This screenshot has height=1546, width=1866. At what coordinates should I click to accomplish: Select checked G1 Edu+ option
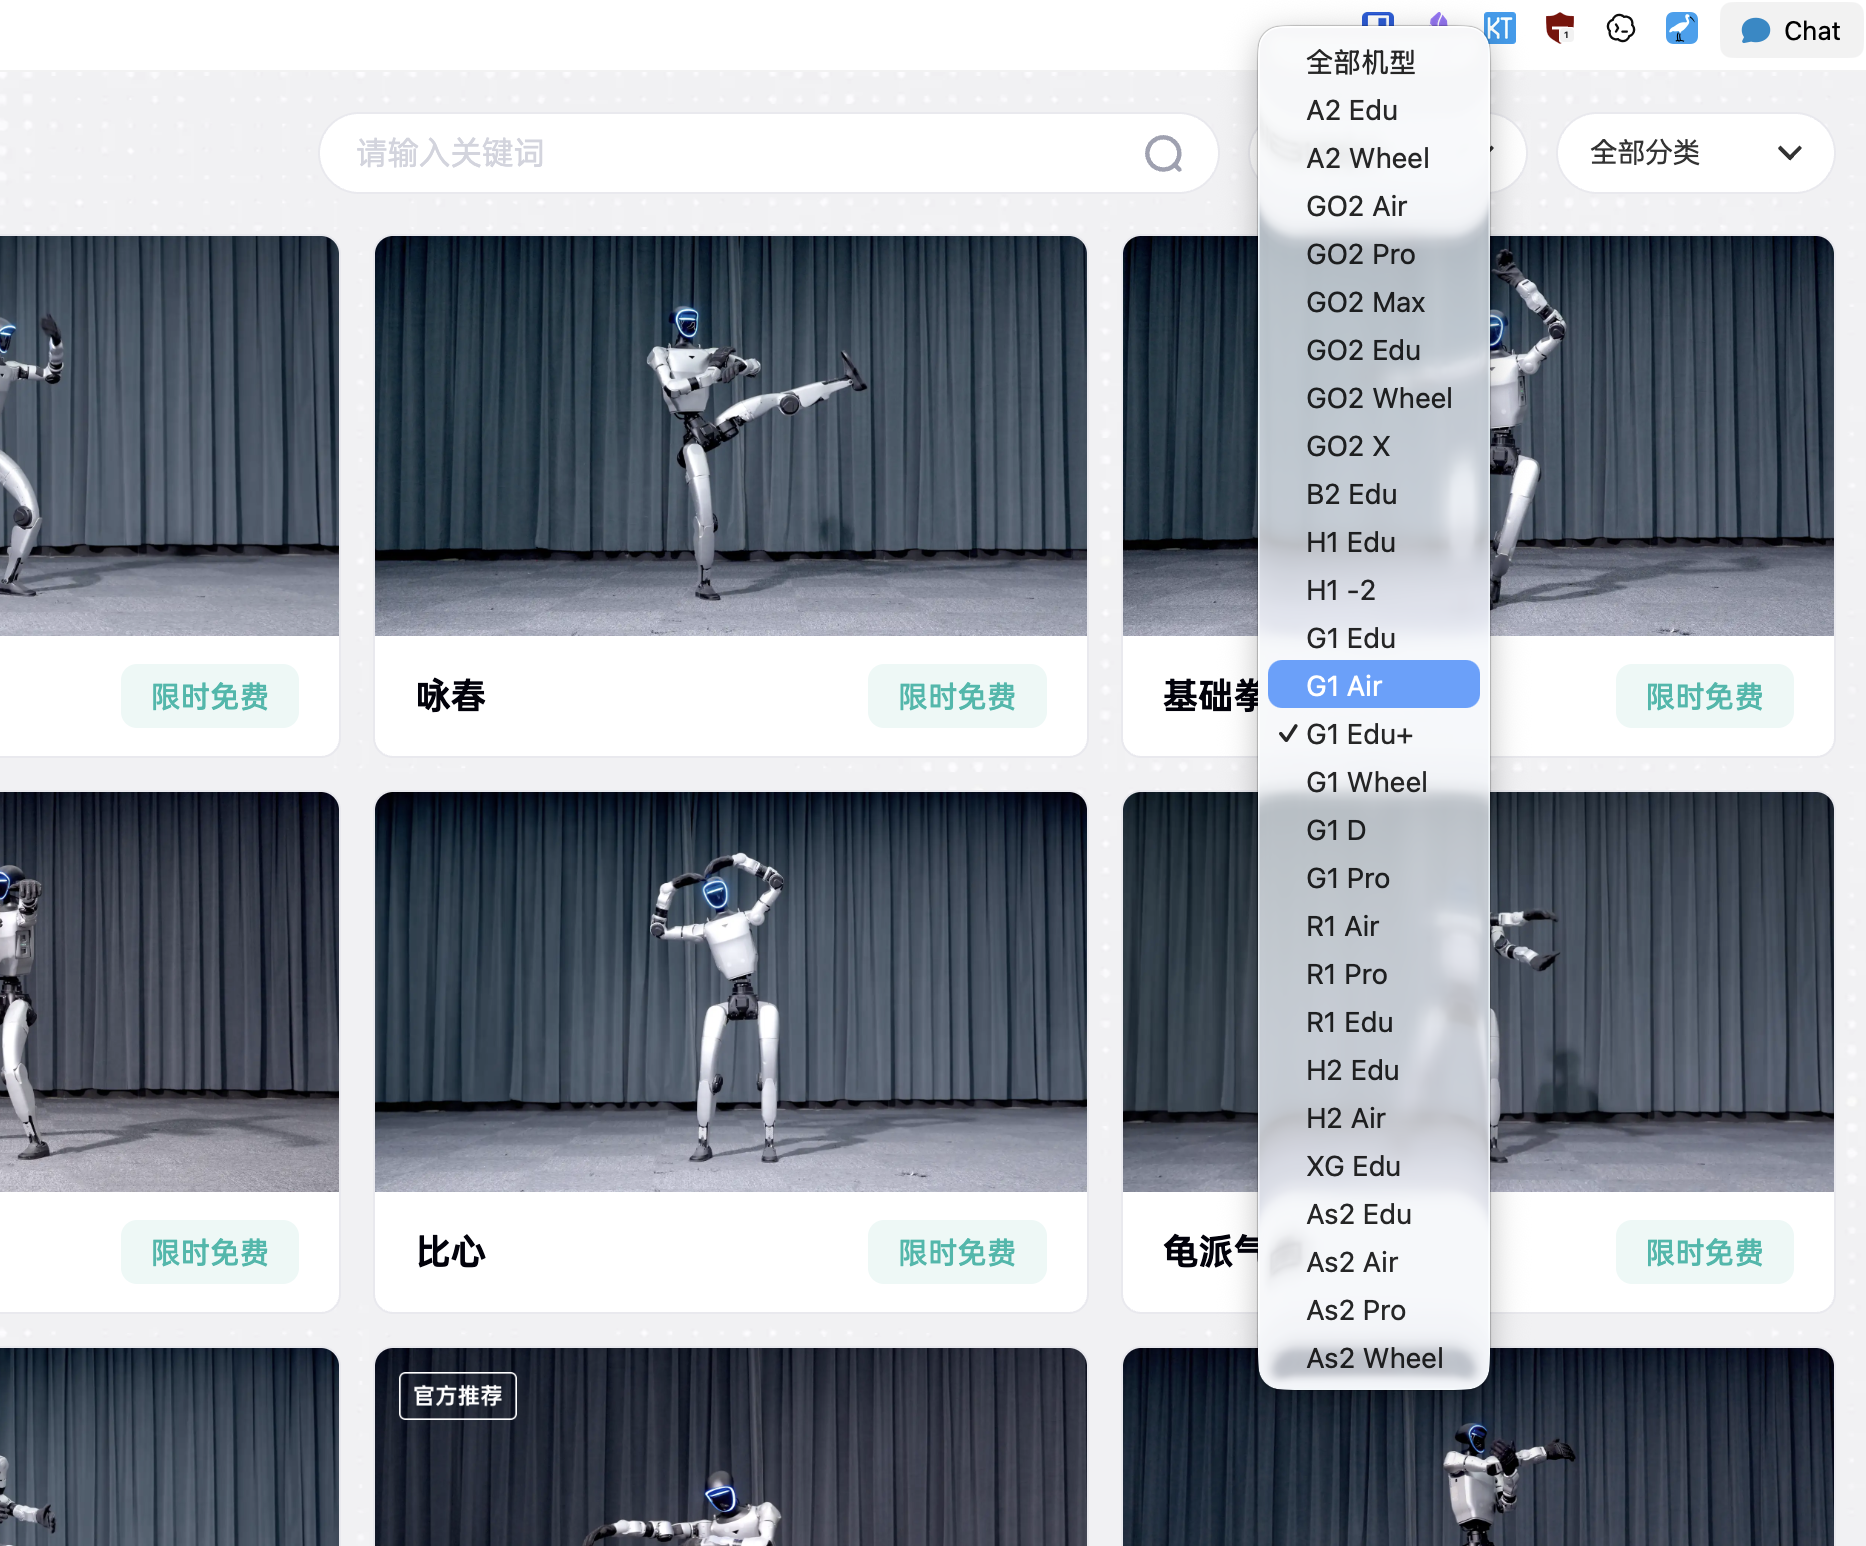pos(1373,734)
